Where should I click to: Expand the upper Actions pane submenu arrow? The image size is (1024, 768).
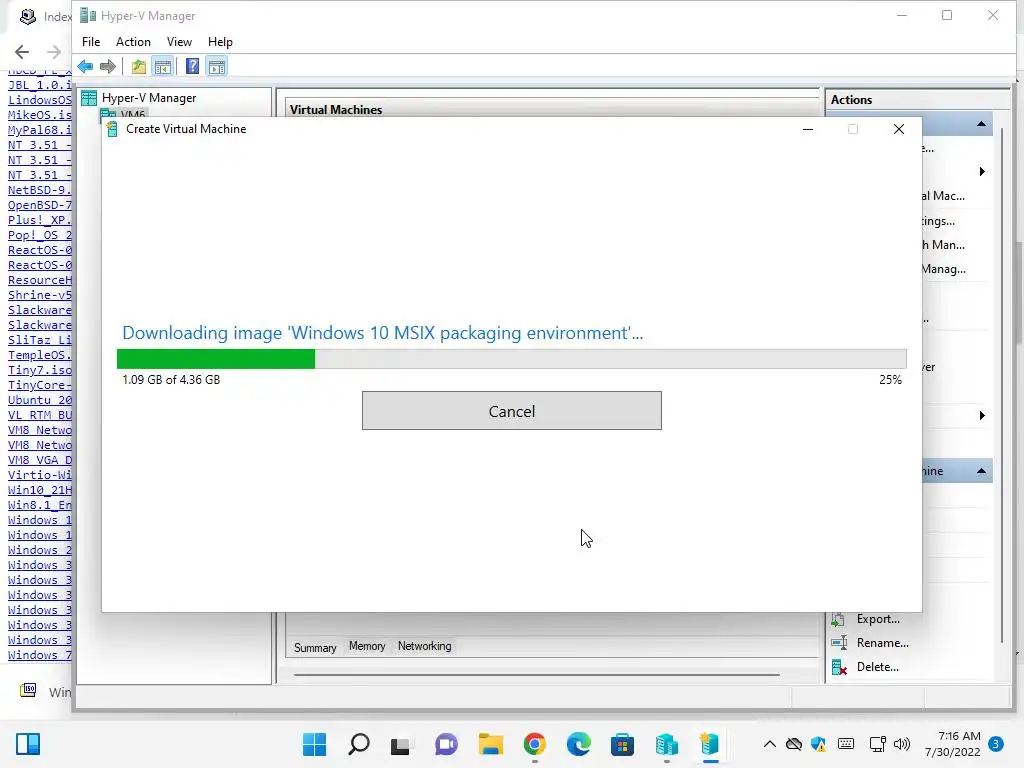(982, 172)
